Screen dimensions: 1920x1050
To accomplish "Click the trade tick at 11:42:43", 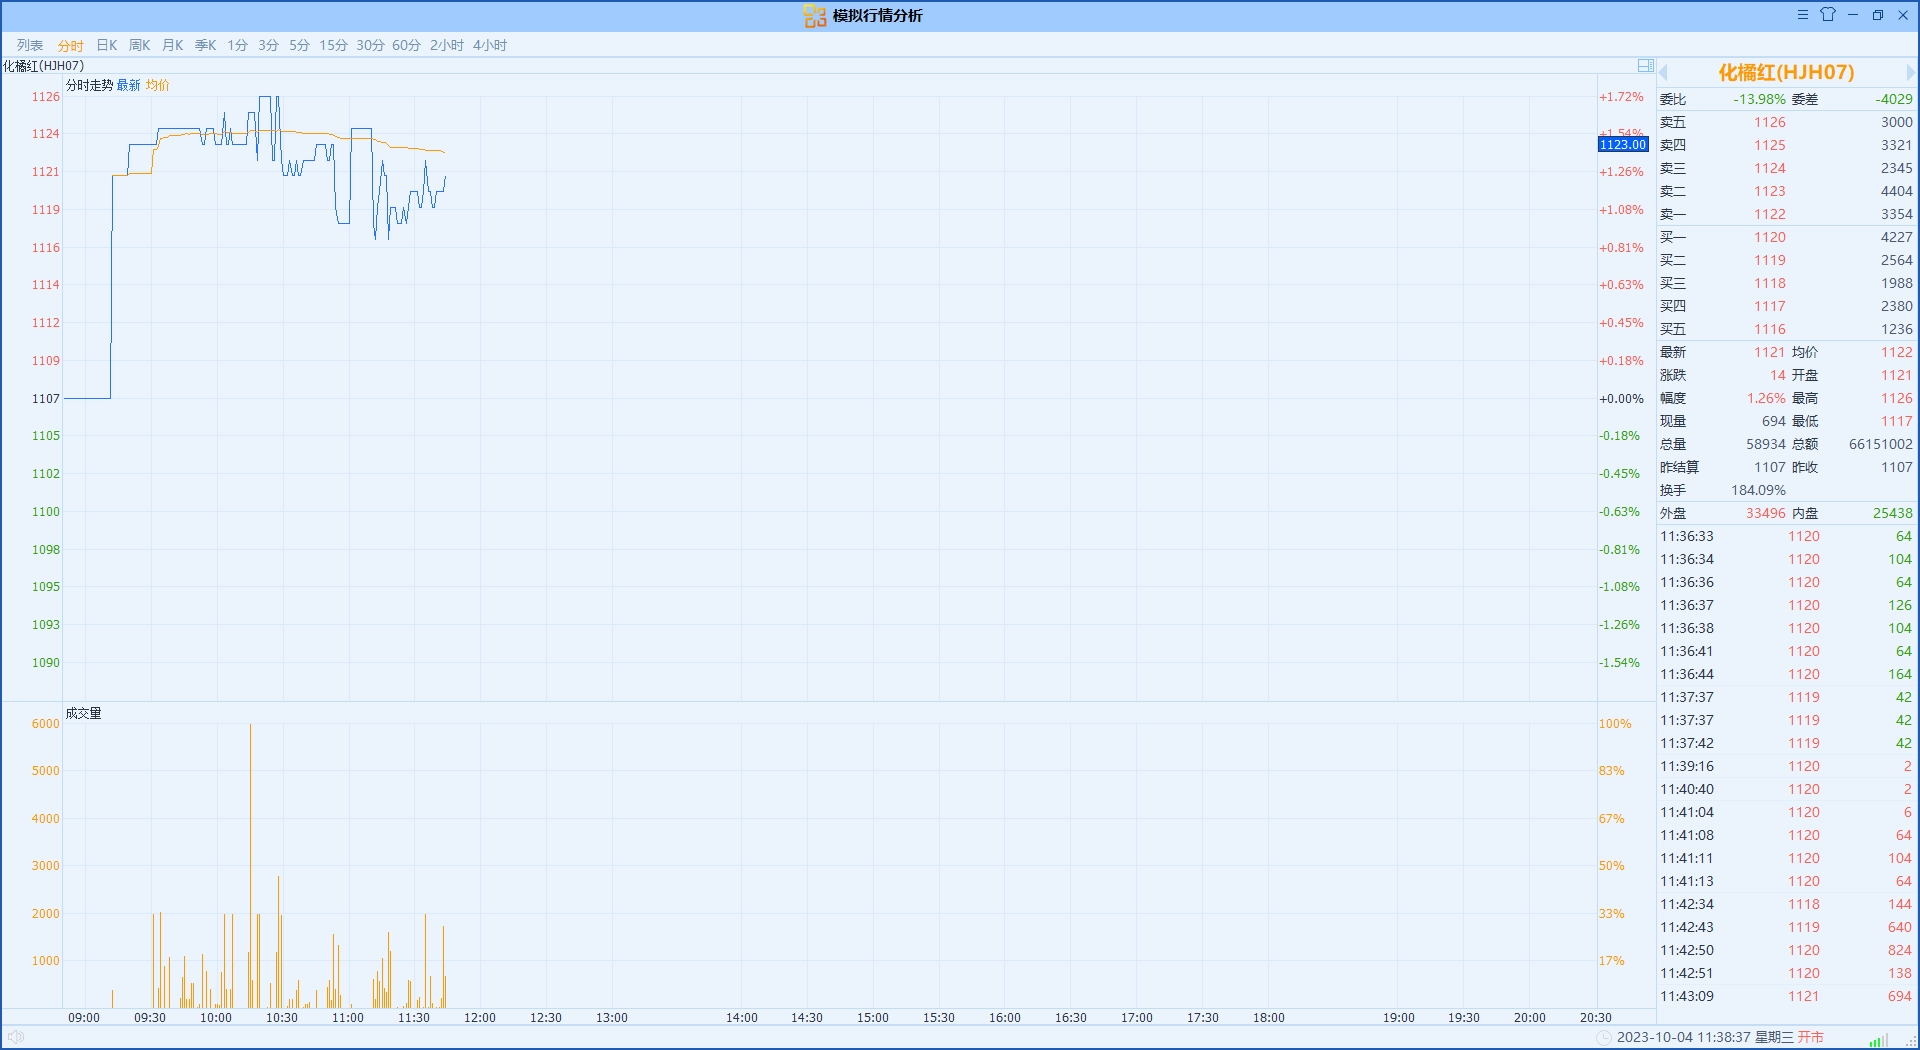I will (x=1786, y=927).
